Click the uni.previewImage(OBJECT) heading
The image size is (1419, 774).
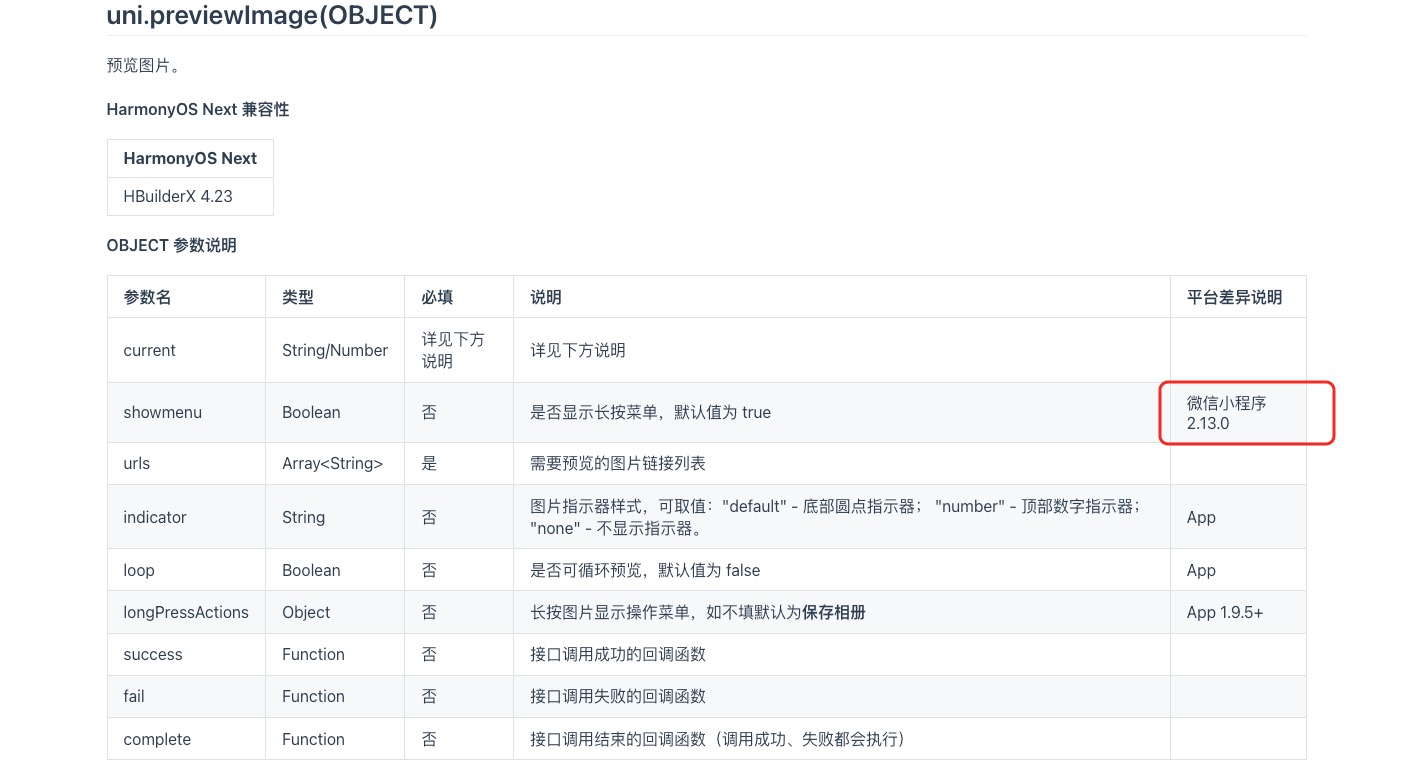click(x=272, y=16)
